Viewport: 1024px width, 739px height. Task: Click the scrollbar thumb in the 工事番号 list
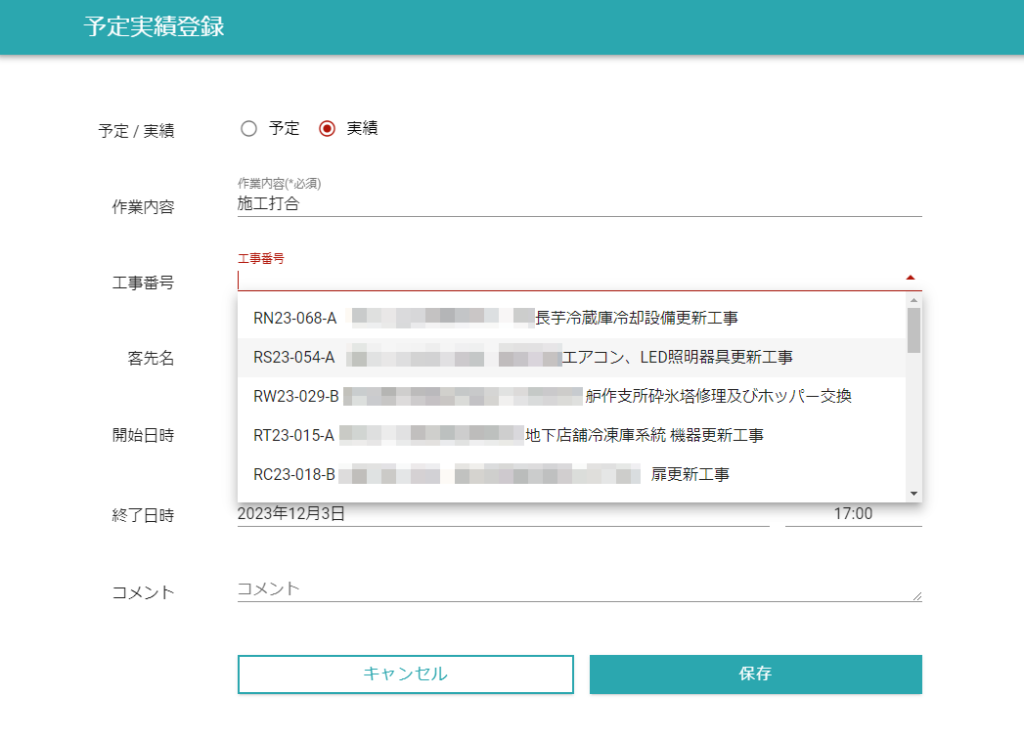[913, 330]
